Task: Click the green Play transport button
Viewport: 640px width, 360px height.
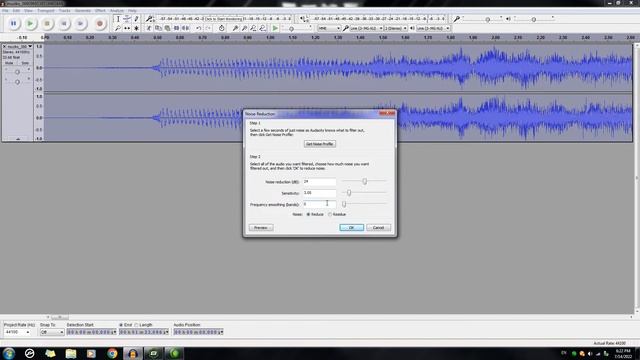Action: (30, 24)
